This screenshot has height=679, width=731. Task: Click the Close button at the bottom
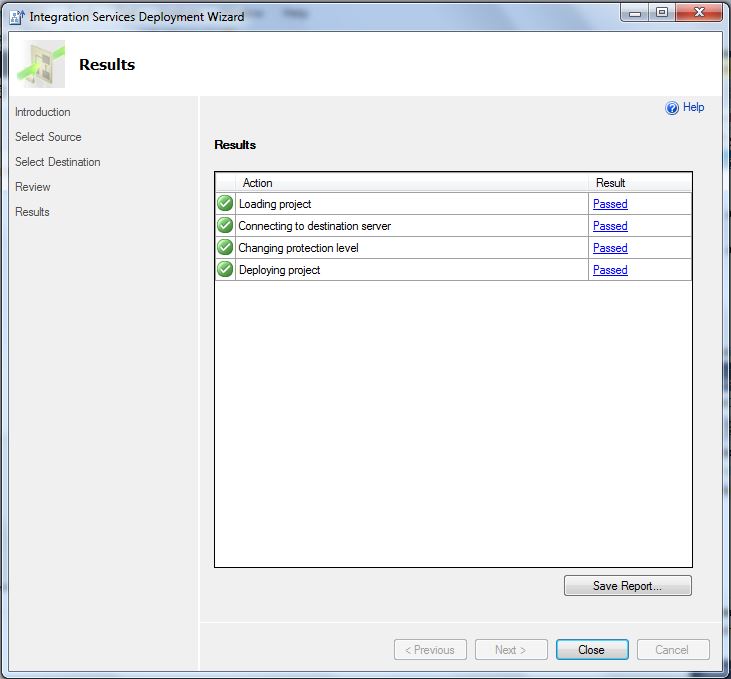[592, 650]
